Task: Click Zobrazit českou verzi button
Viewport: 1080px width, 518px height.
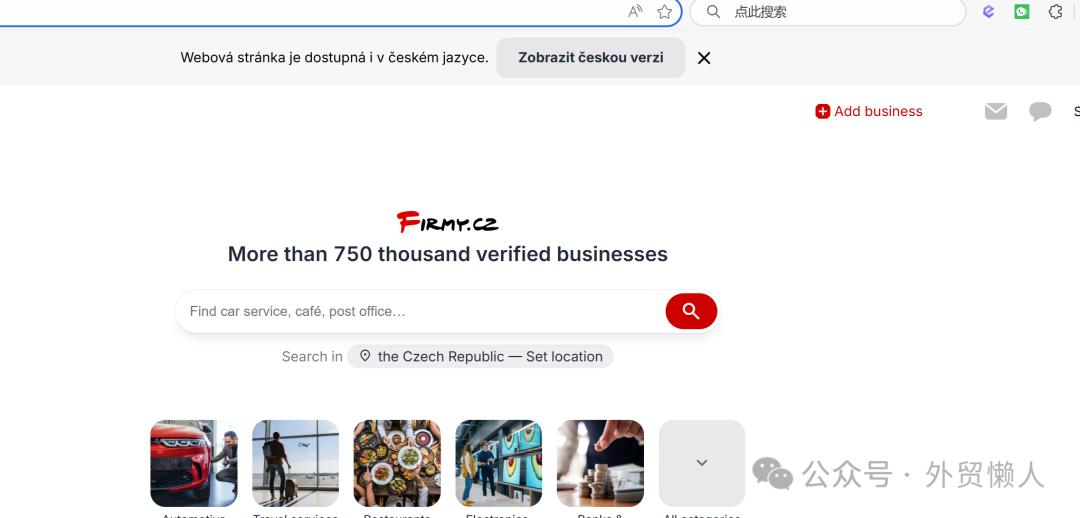Action: 591,58
